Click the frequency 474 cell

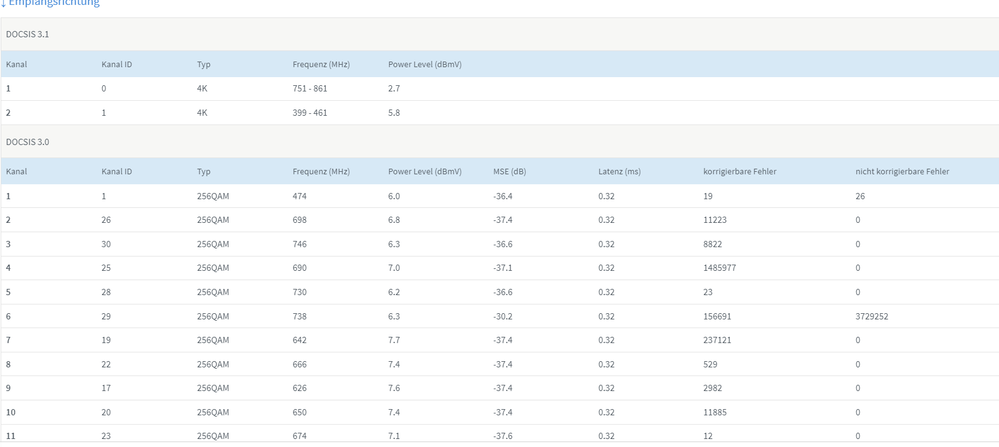point(299,196)
